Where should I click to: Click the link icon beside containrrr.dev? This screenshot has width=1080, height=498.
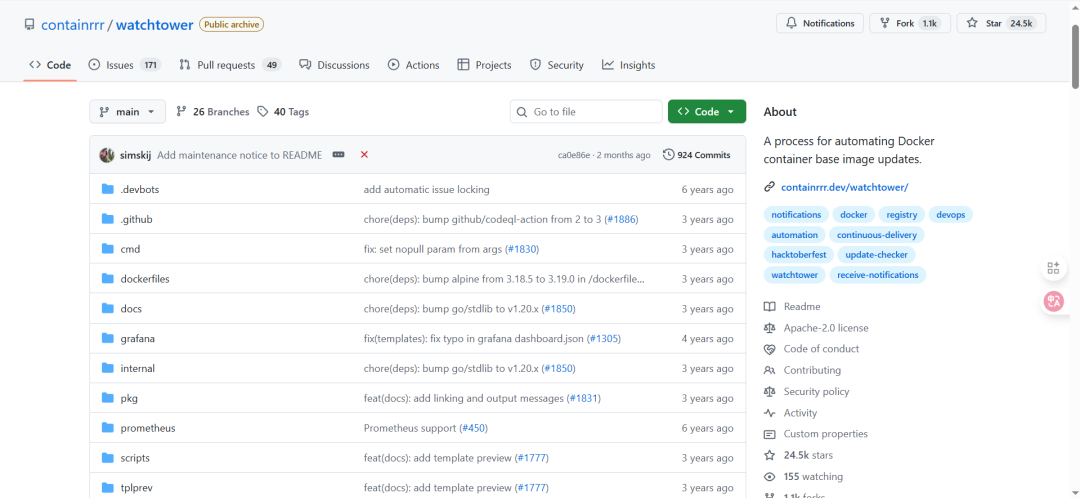click(769, 187)
